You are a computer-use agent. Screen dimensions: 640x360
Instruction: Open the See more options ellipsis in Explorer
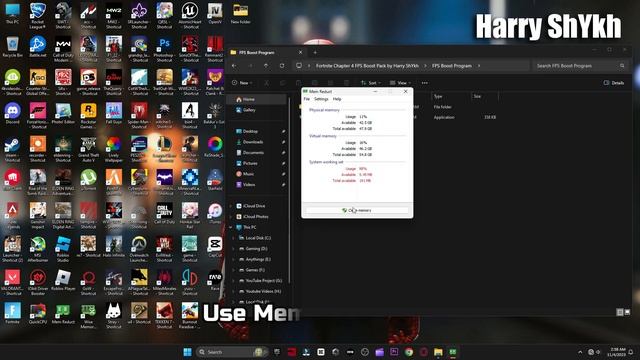click(x=424, y=83)
